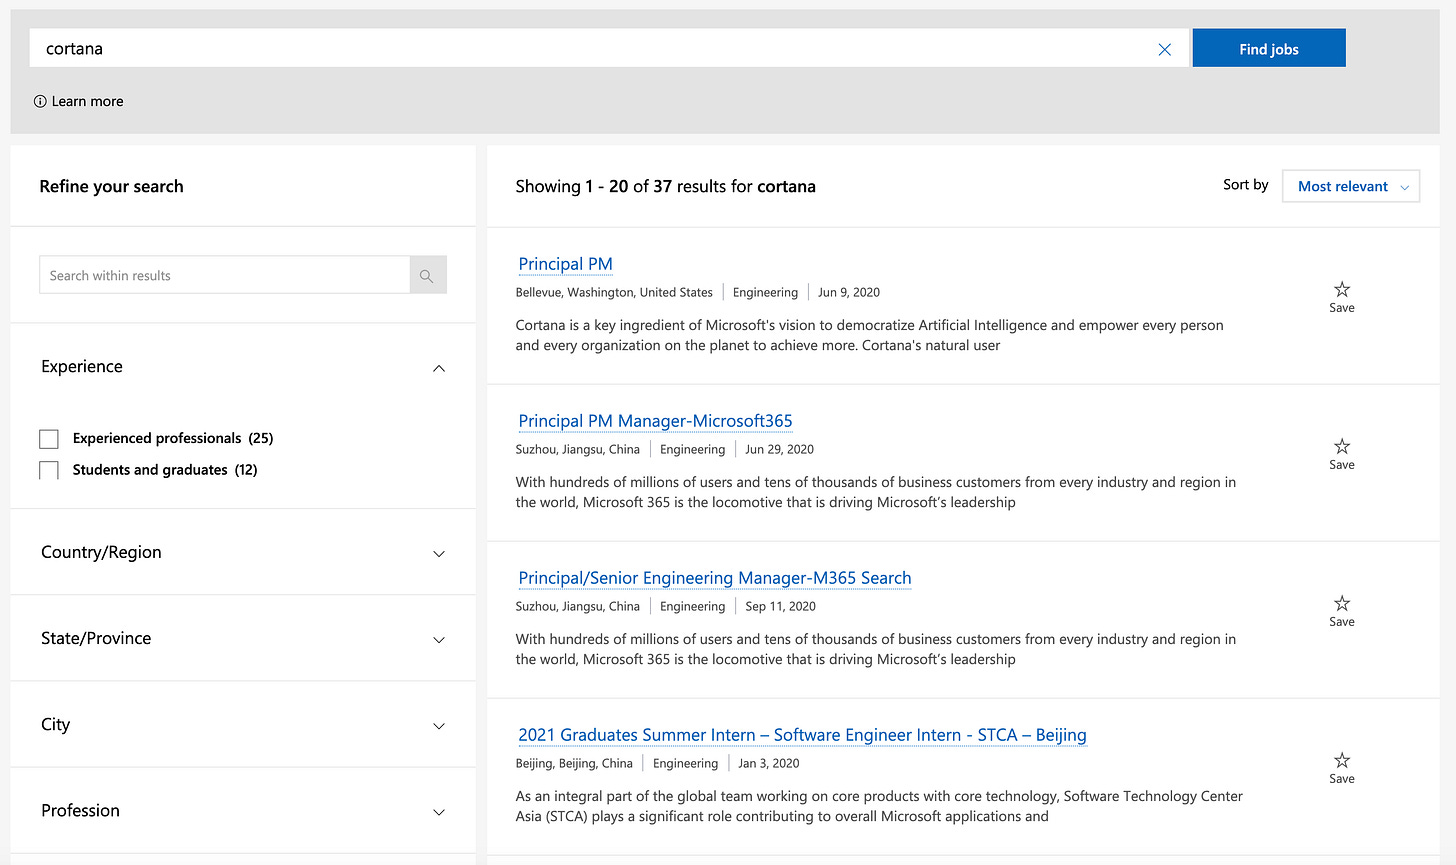The image size is (1456, 865).
Task: Click the 'Jan 3, 2020' date text
Action: click(768, 763)
